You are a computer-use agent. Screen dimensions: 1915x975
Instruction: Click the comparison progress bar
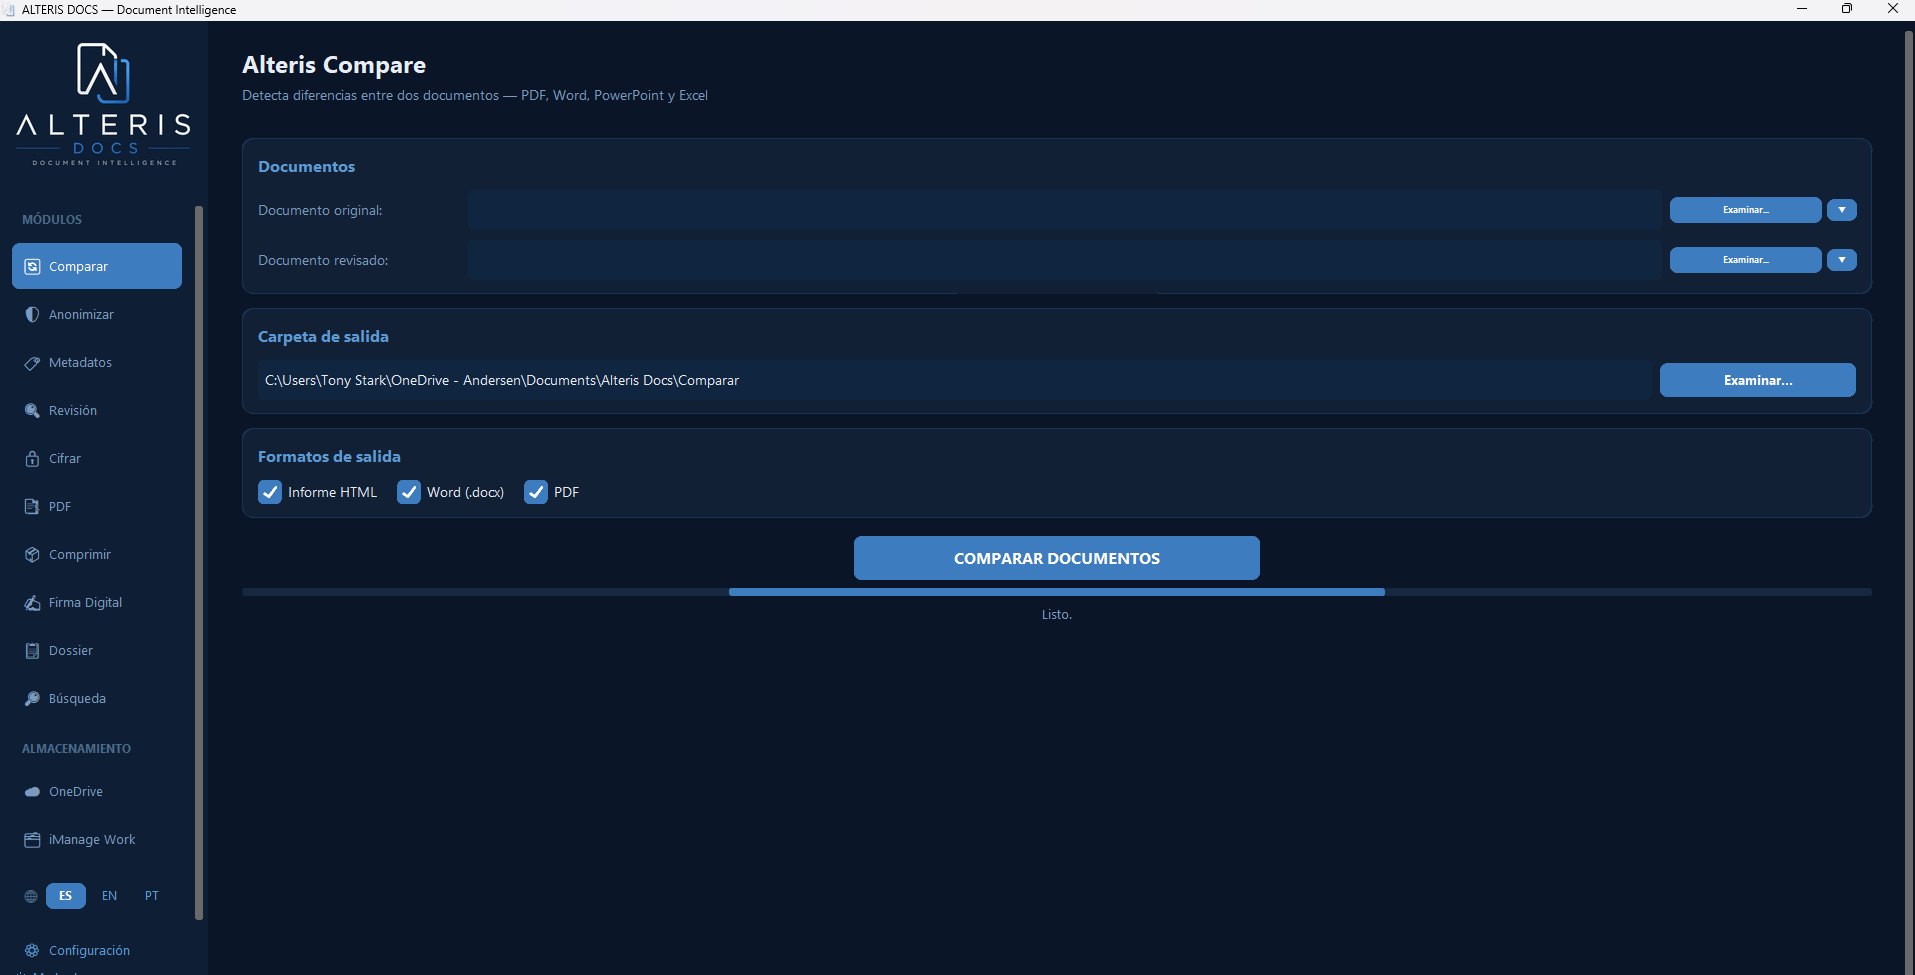(x=1057, y=592)
